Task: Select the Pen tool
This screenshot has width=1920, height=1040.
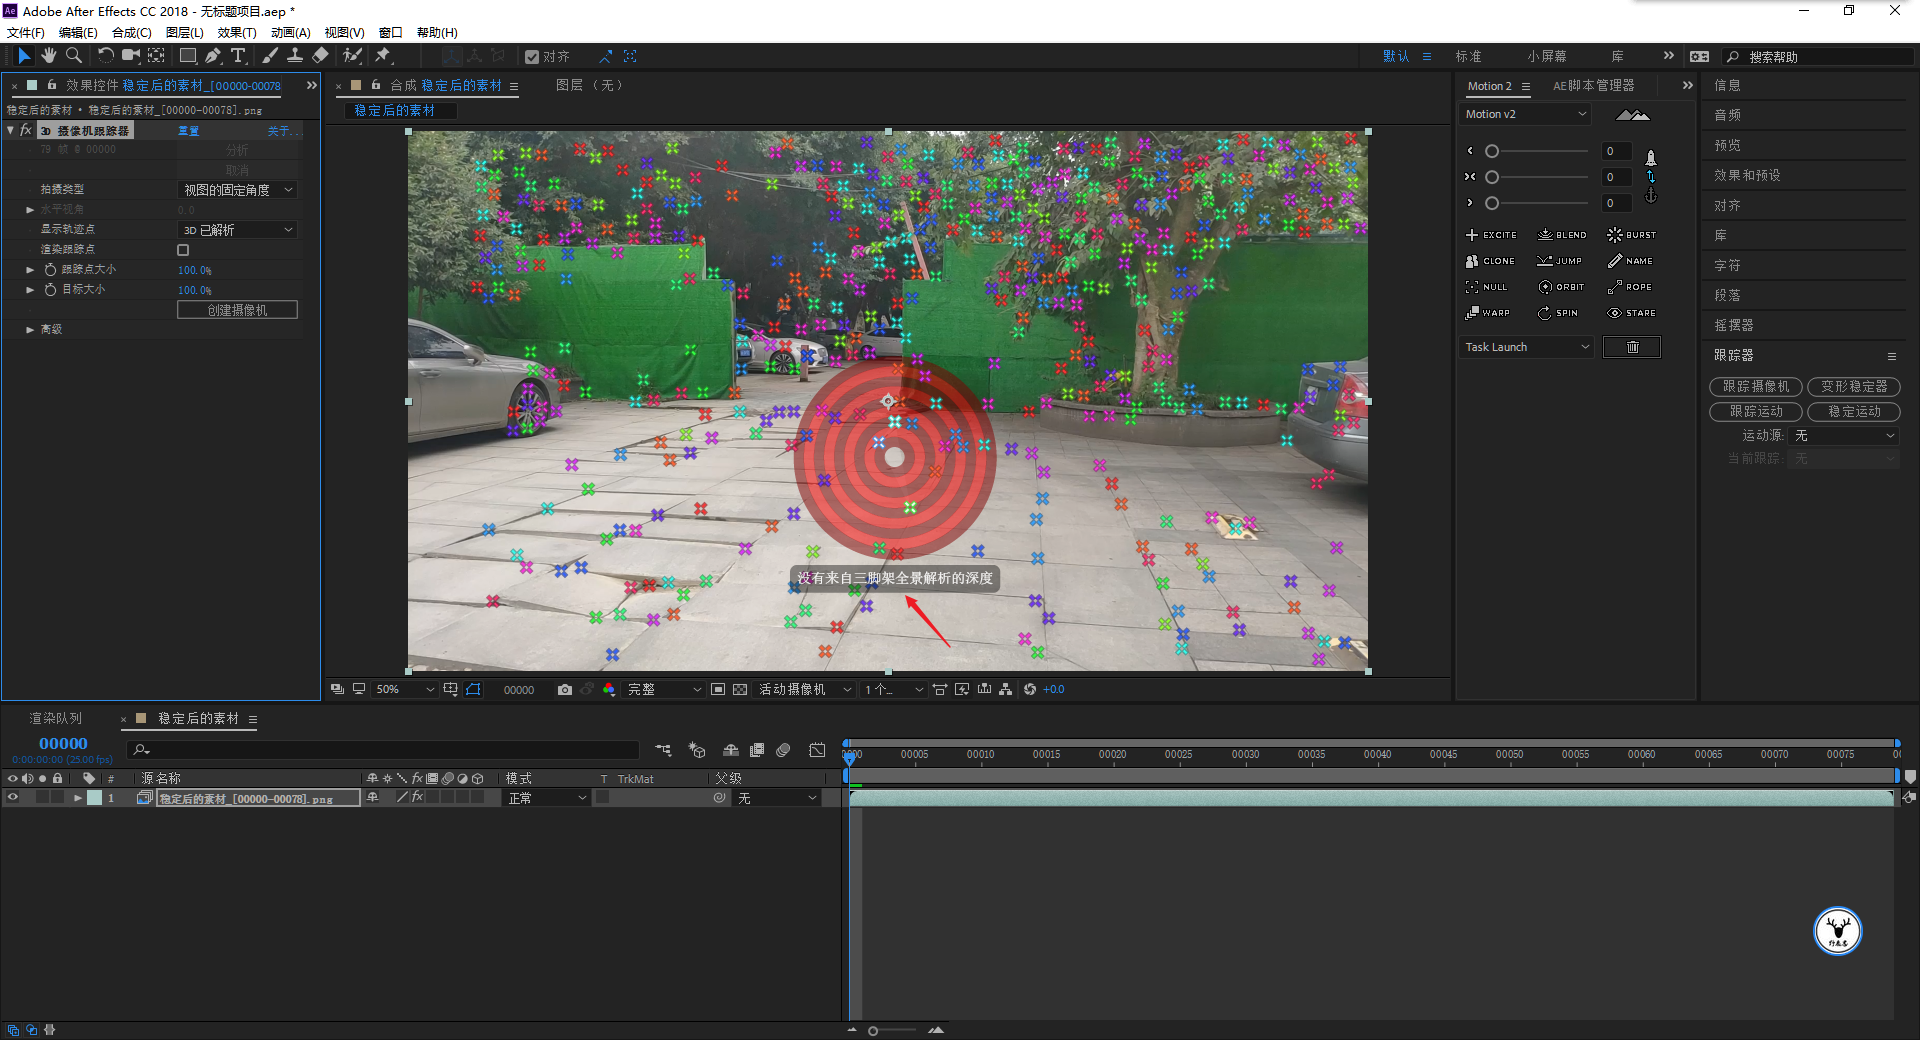Action: [x=213, y=56]
